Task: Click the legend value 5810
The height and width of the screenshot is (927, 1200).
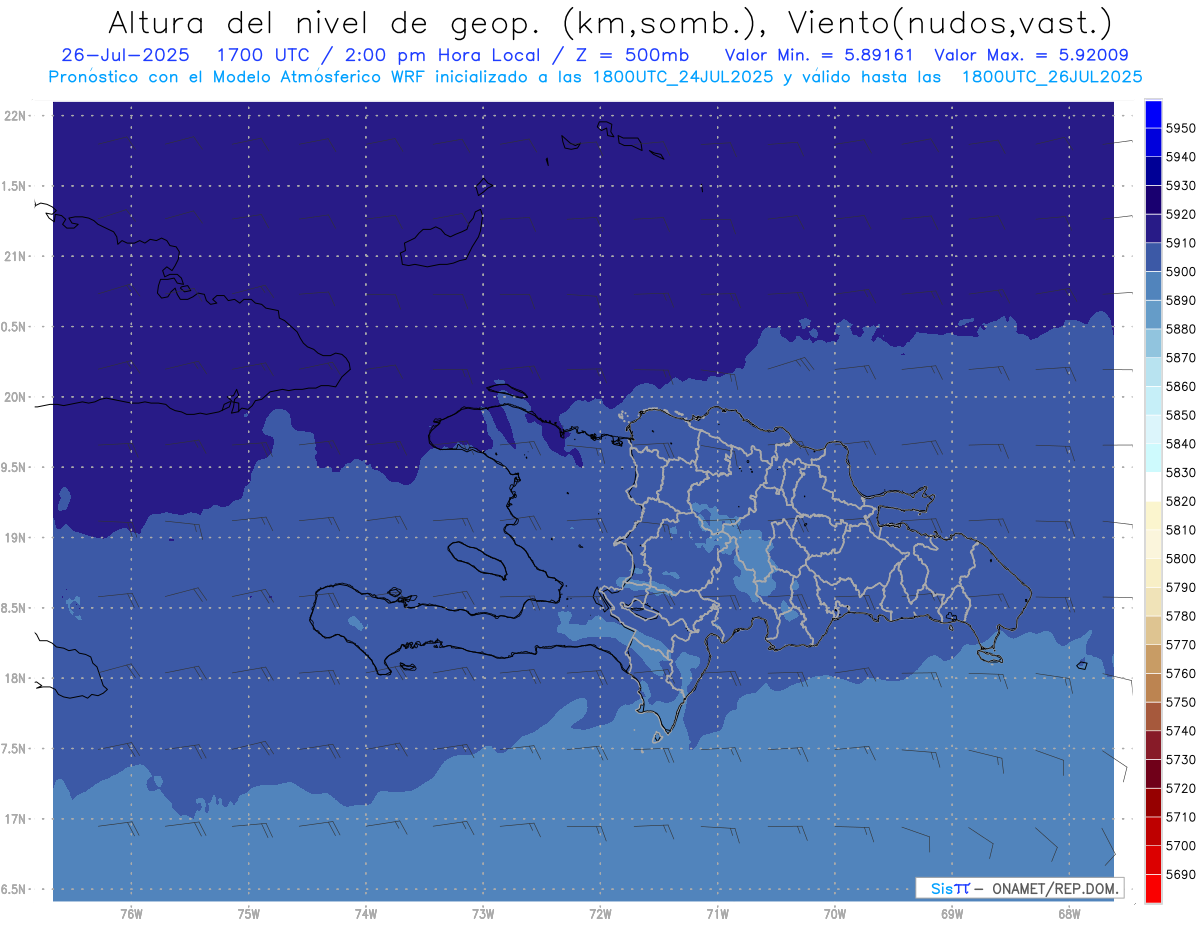Action: pyautogui.click(x=1180, y=530)
